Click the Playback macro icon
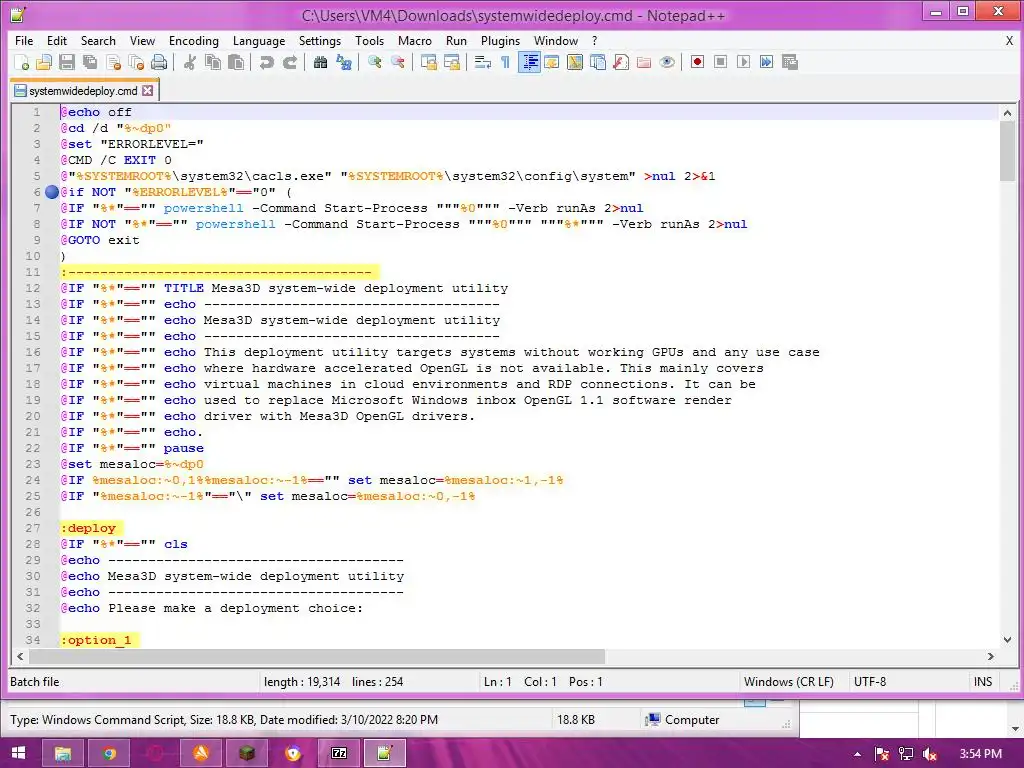The image size is (1024, 768). tap(744, 62)
